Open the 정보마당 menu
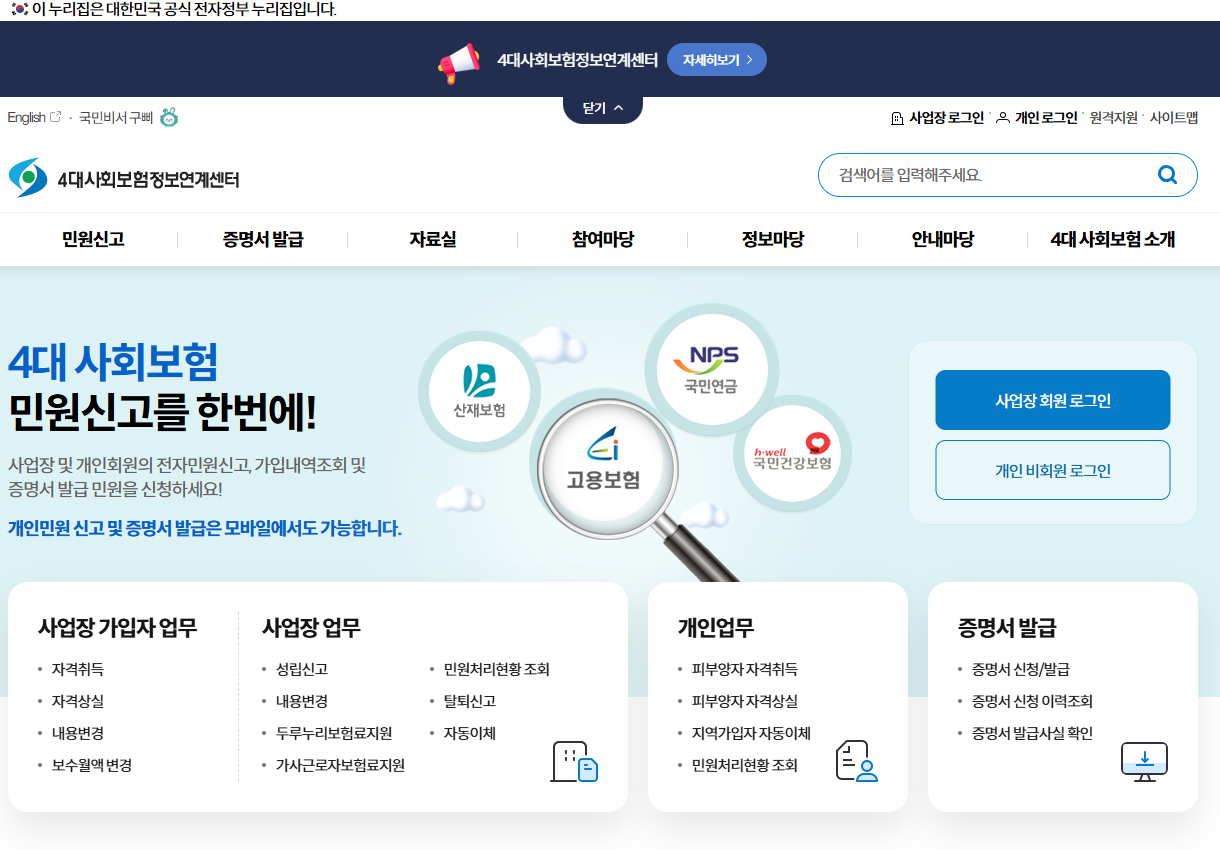 [x=772, y=239]
